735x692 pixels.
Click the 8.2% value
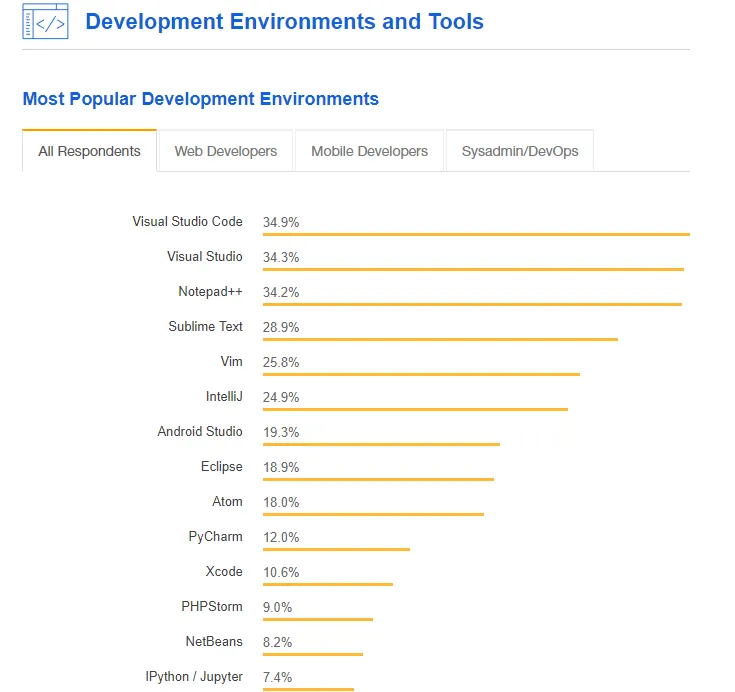(277, 642)
